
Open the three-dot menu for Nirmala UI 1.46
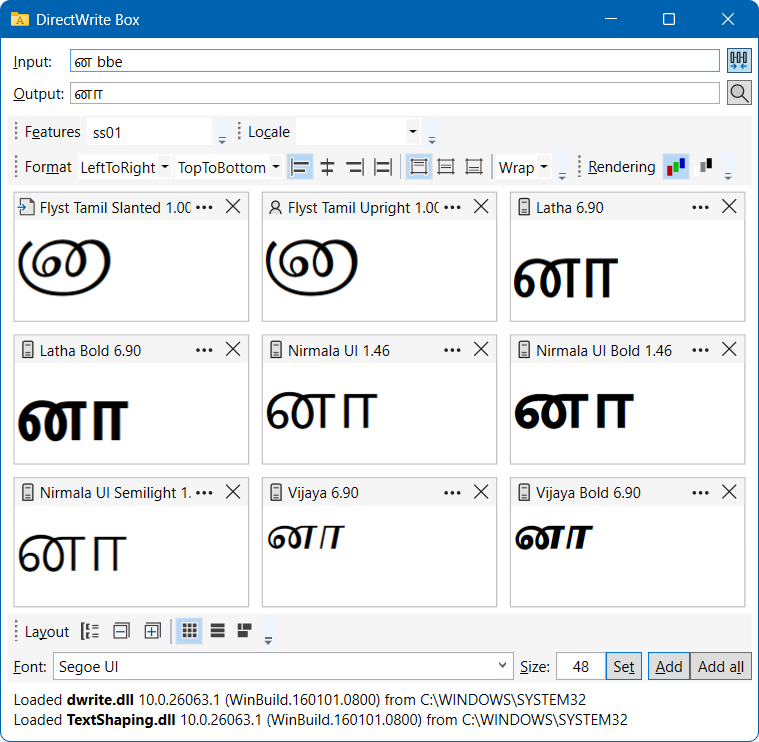453,350
